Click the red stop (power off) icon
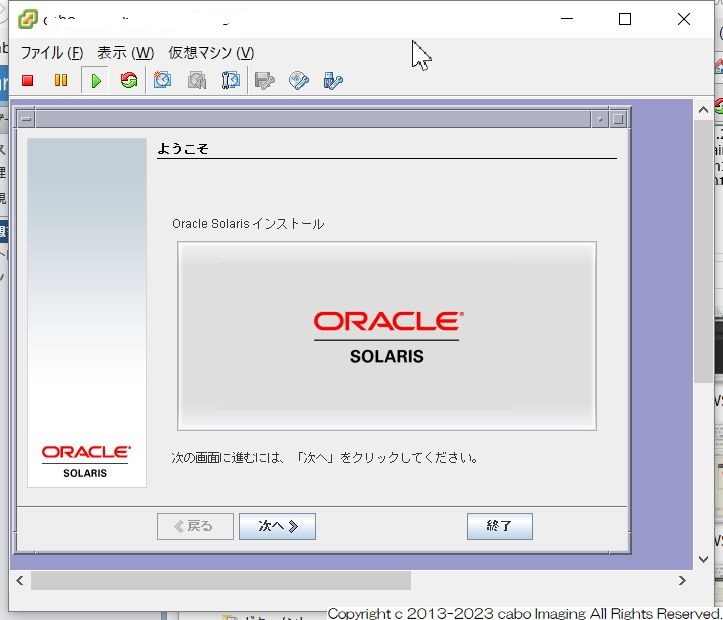 point(28,81)
